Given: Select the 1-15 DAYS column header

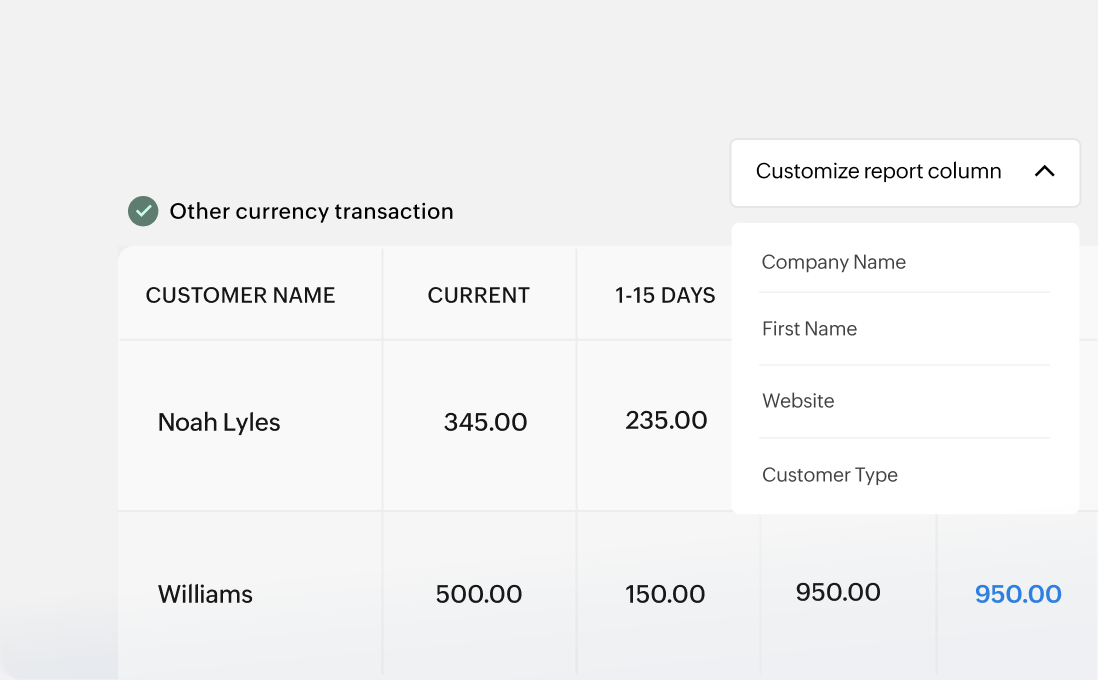Looking at the screenshot, I should 665,295.
